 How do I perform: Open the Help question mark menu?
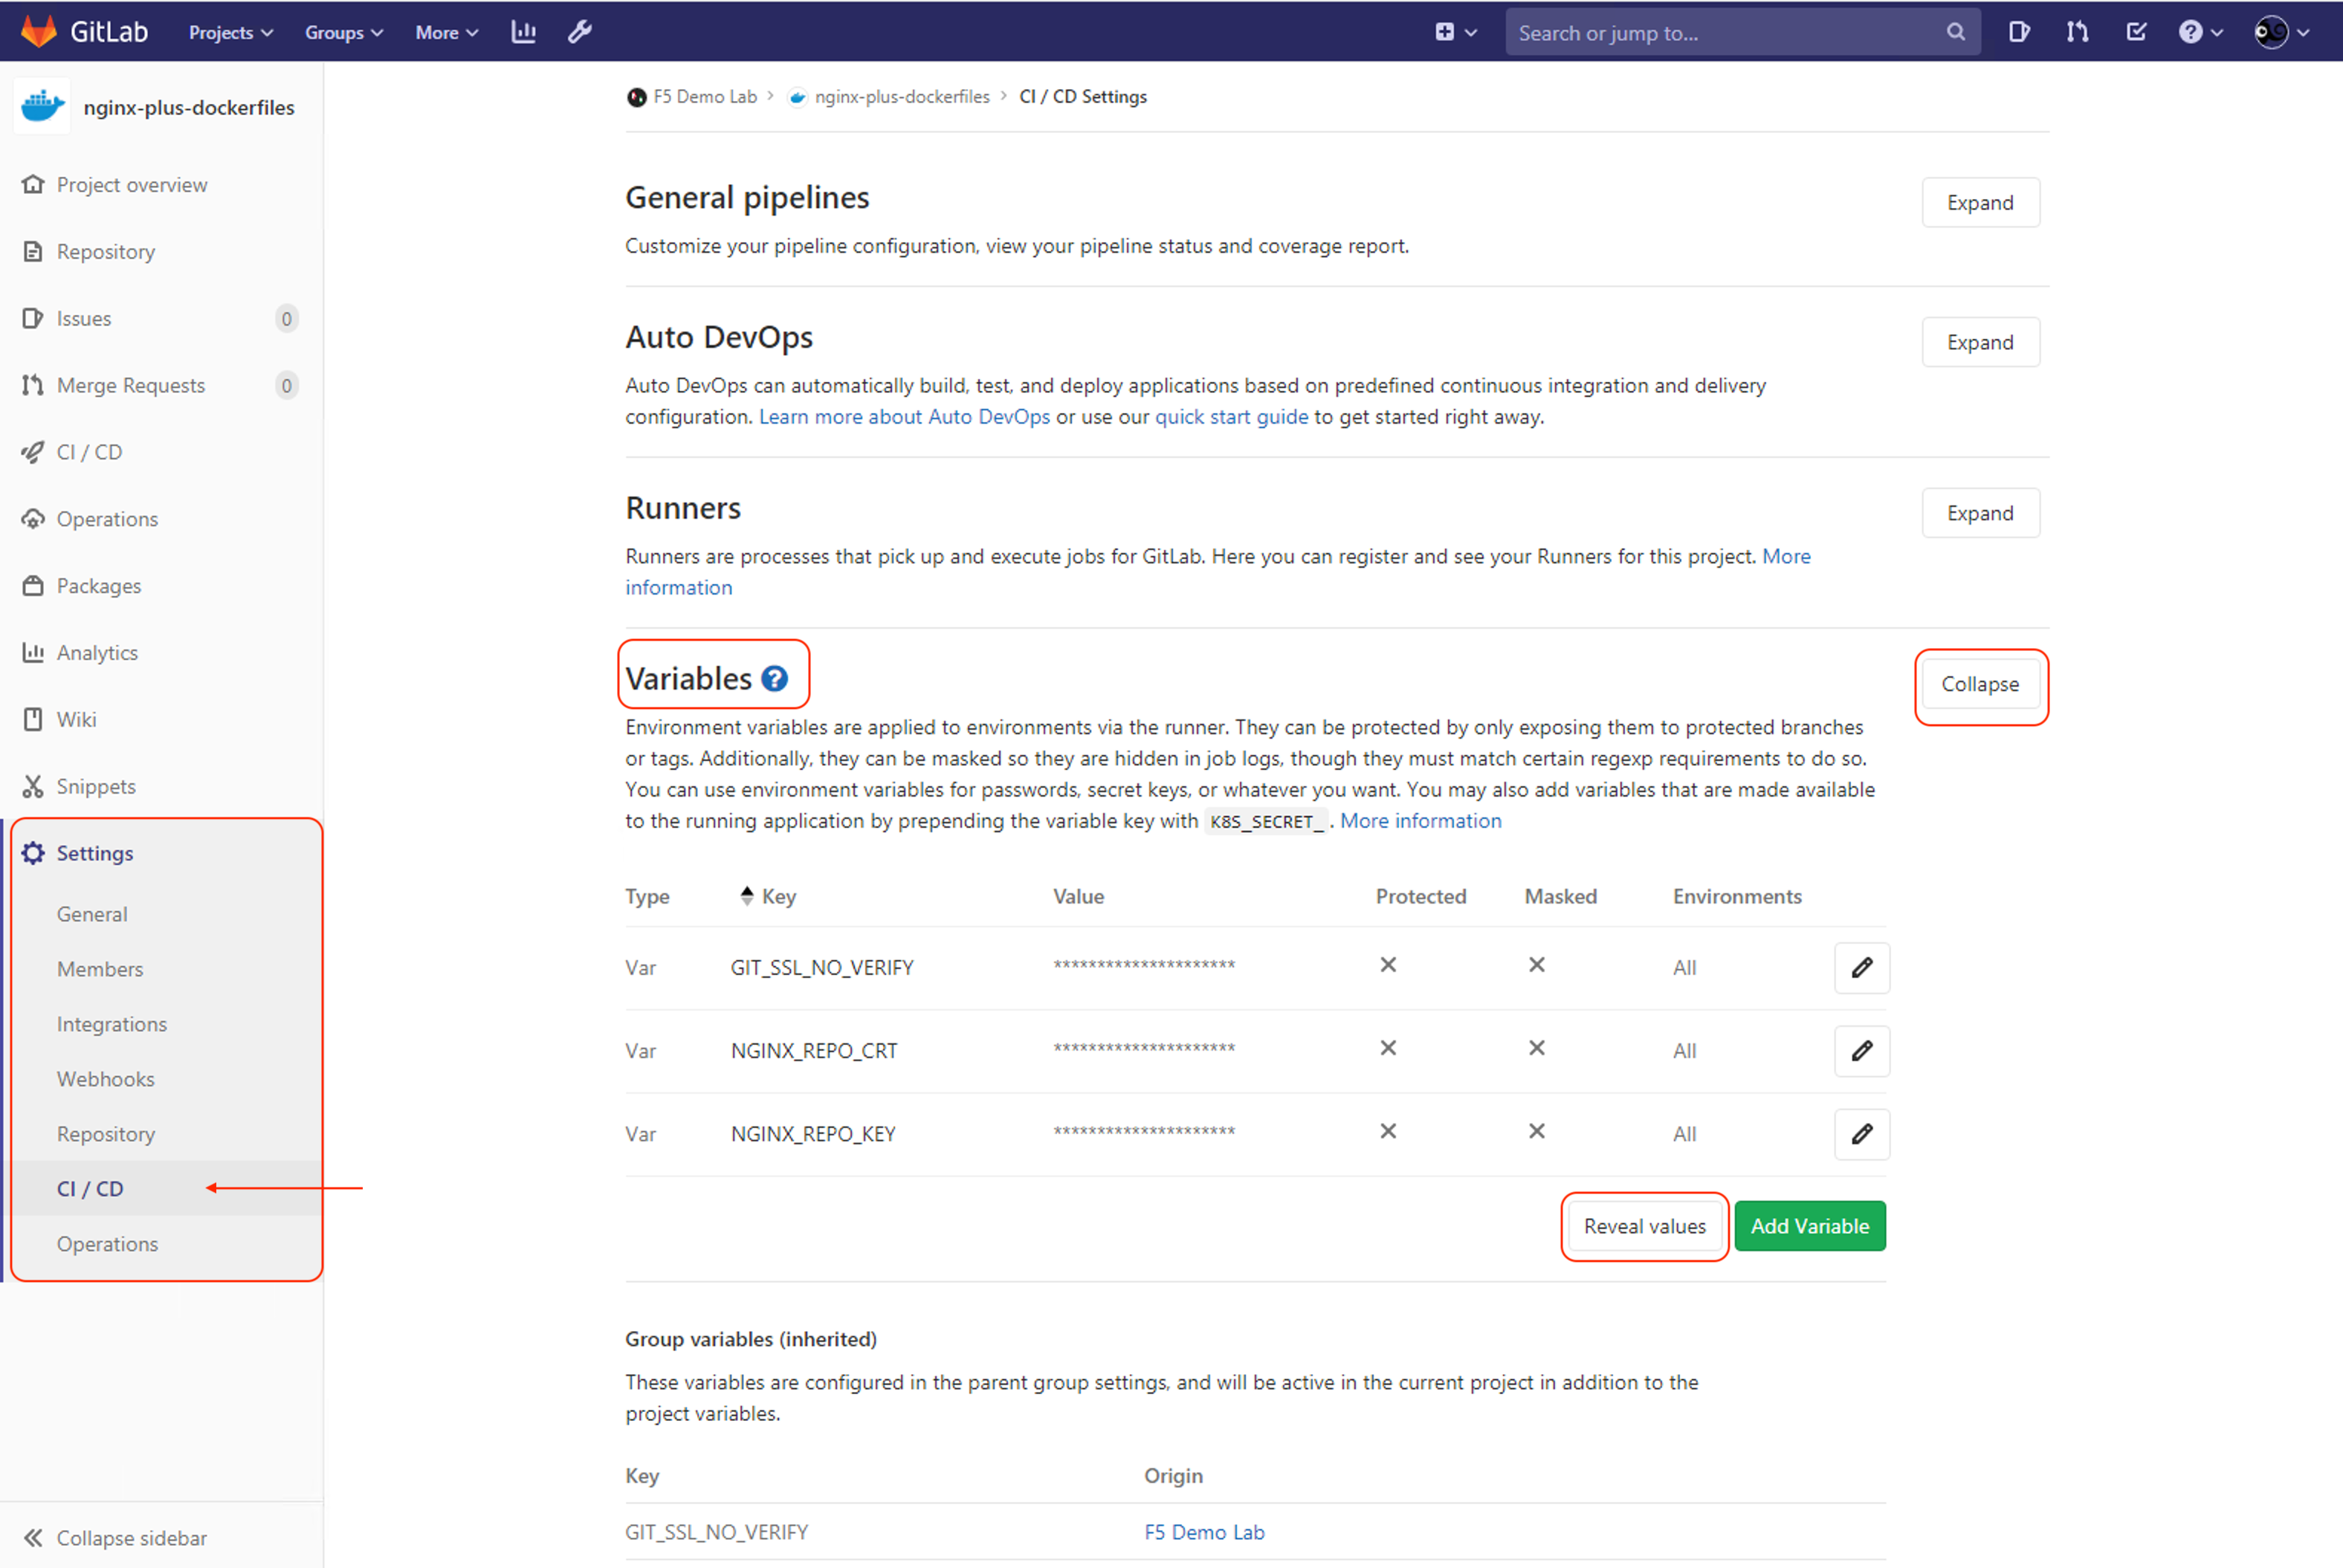(2200, 32)
